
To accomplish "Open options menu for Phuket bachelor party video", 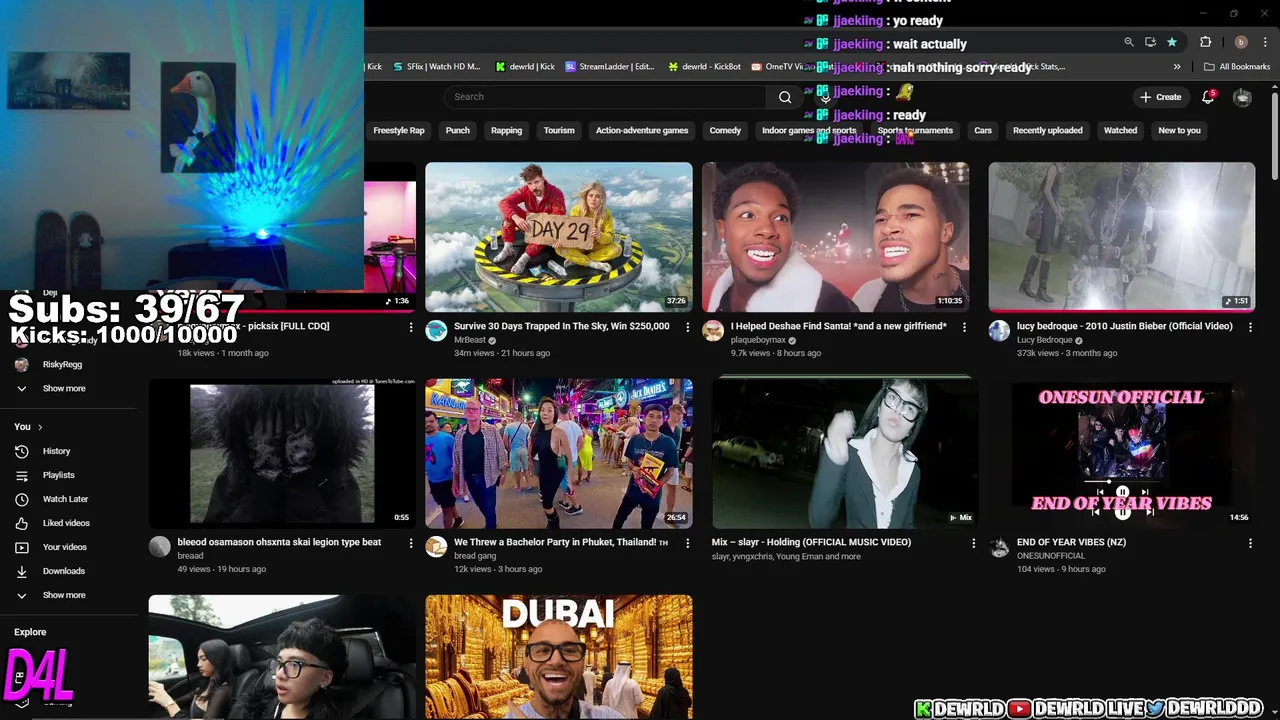I will point(687,543).
